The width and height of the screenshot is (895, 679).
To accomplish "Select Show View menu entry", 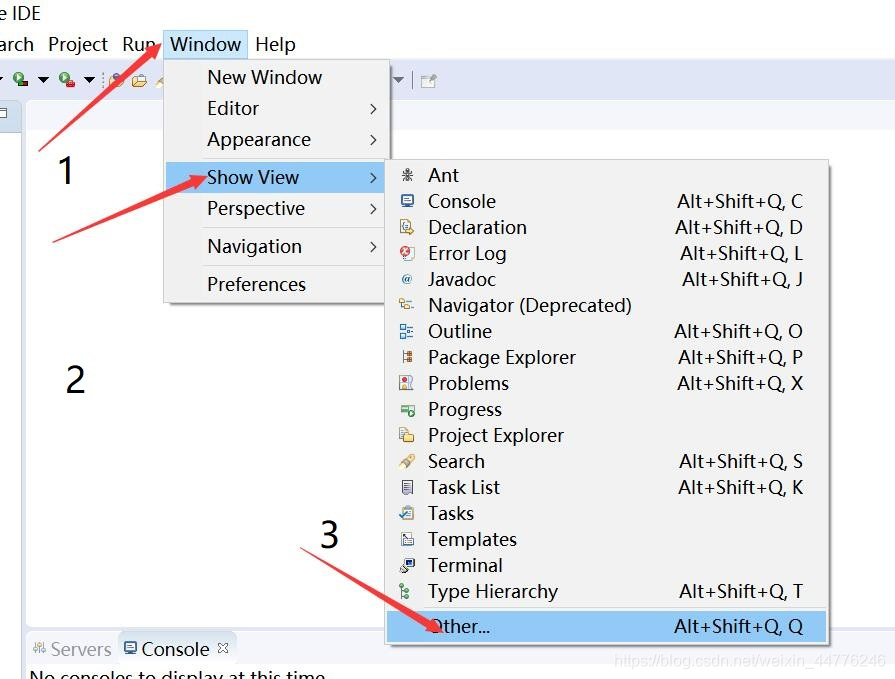I will click(x=277, y=177).
